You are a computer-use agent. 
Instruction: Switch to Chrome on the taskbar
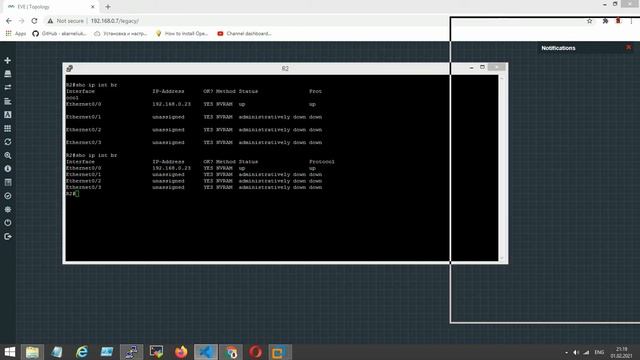[231, 352]
